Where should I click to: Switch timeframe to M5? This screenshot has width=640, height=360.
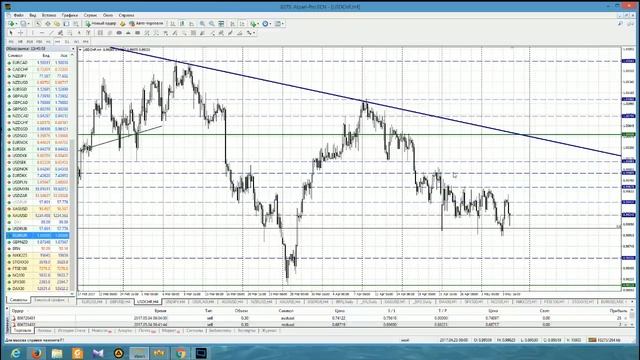(20, 42)
